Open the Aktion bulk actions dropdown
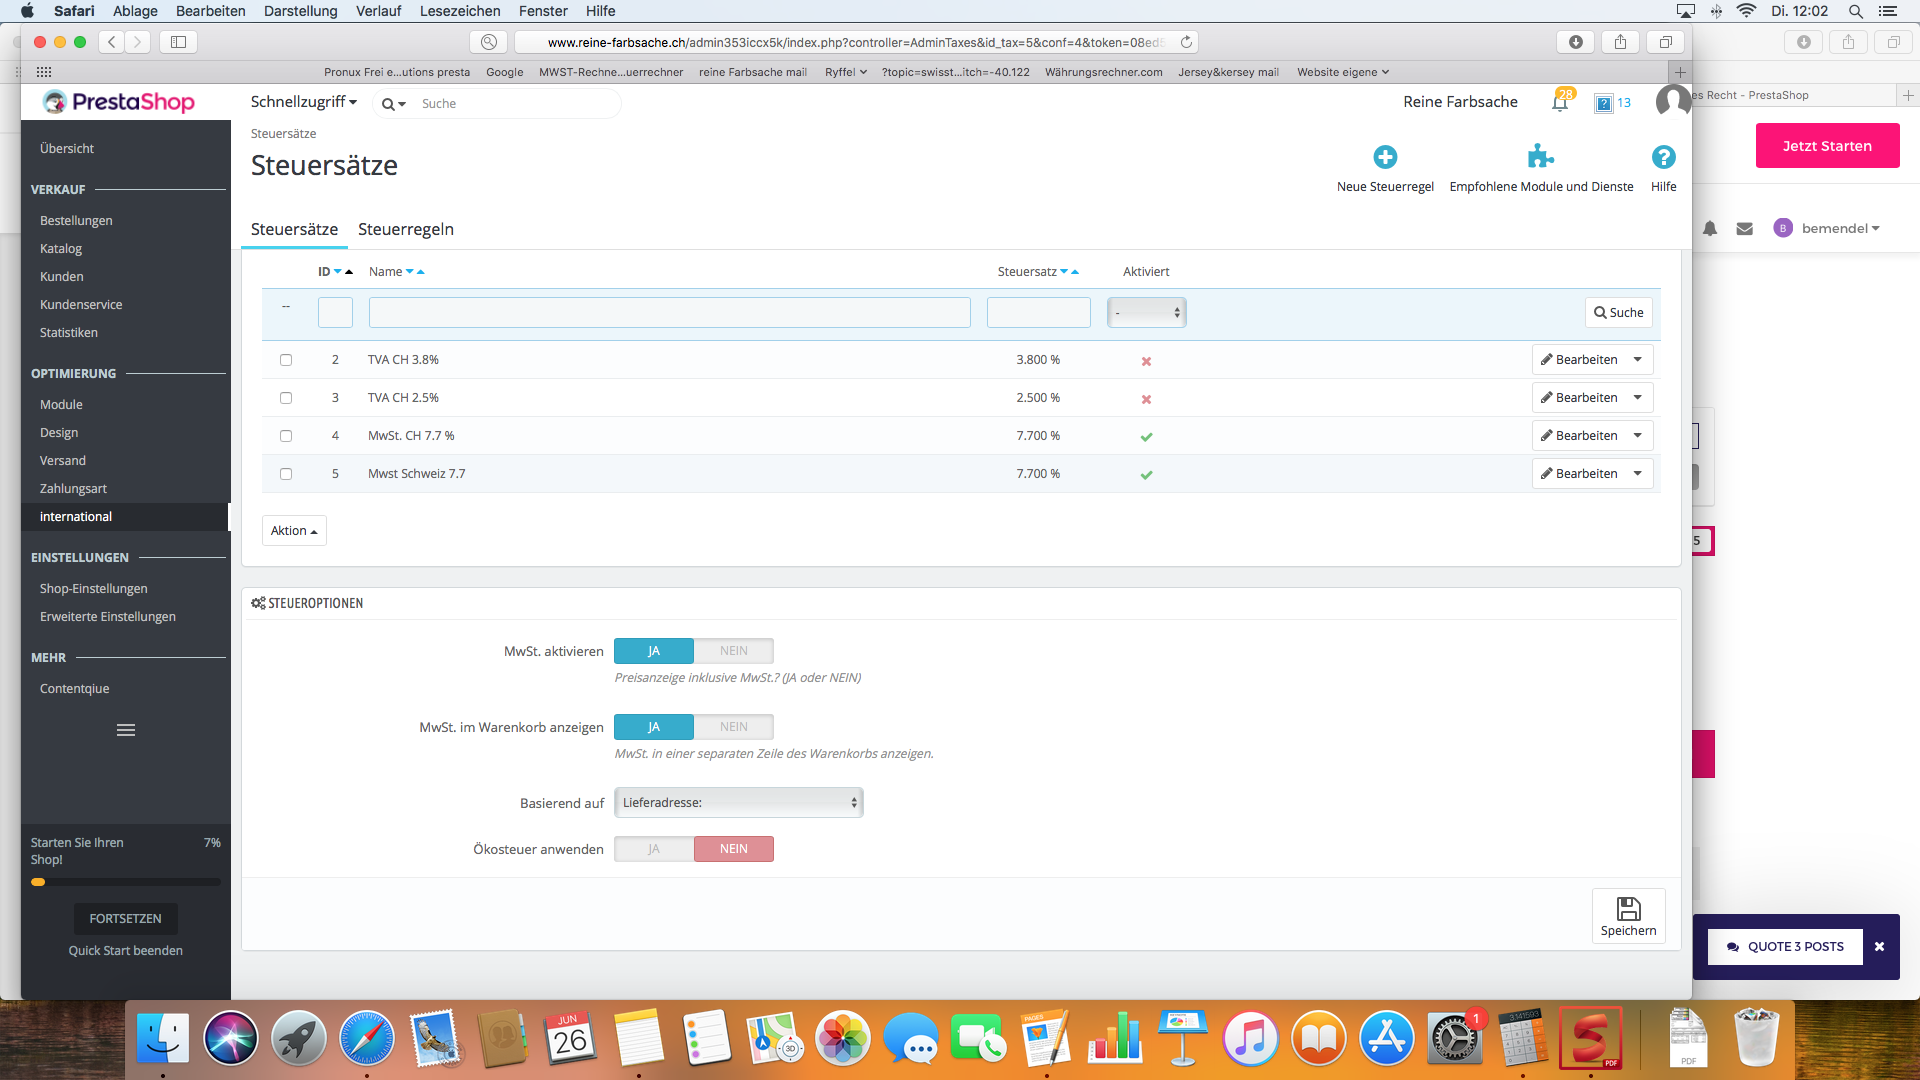This screenshot has width=1920, height=1080. (x=294, y=531)
